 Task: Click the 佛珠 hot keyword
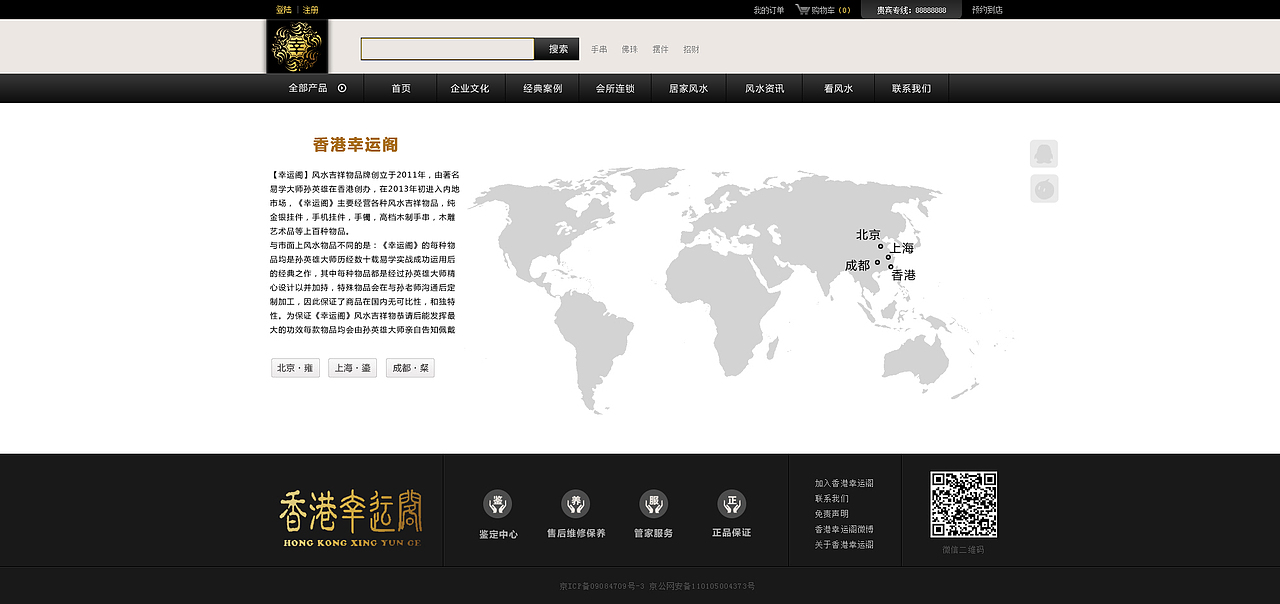[x=629, y=49]
